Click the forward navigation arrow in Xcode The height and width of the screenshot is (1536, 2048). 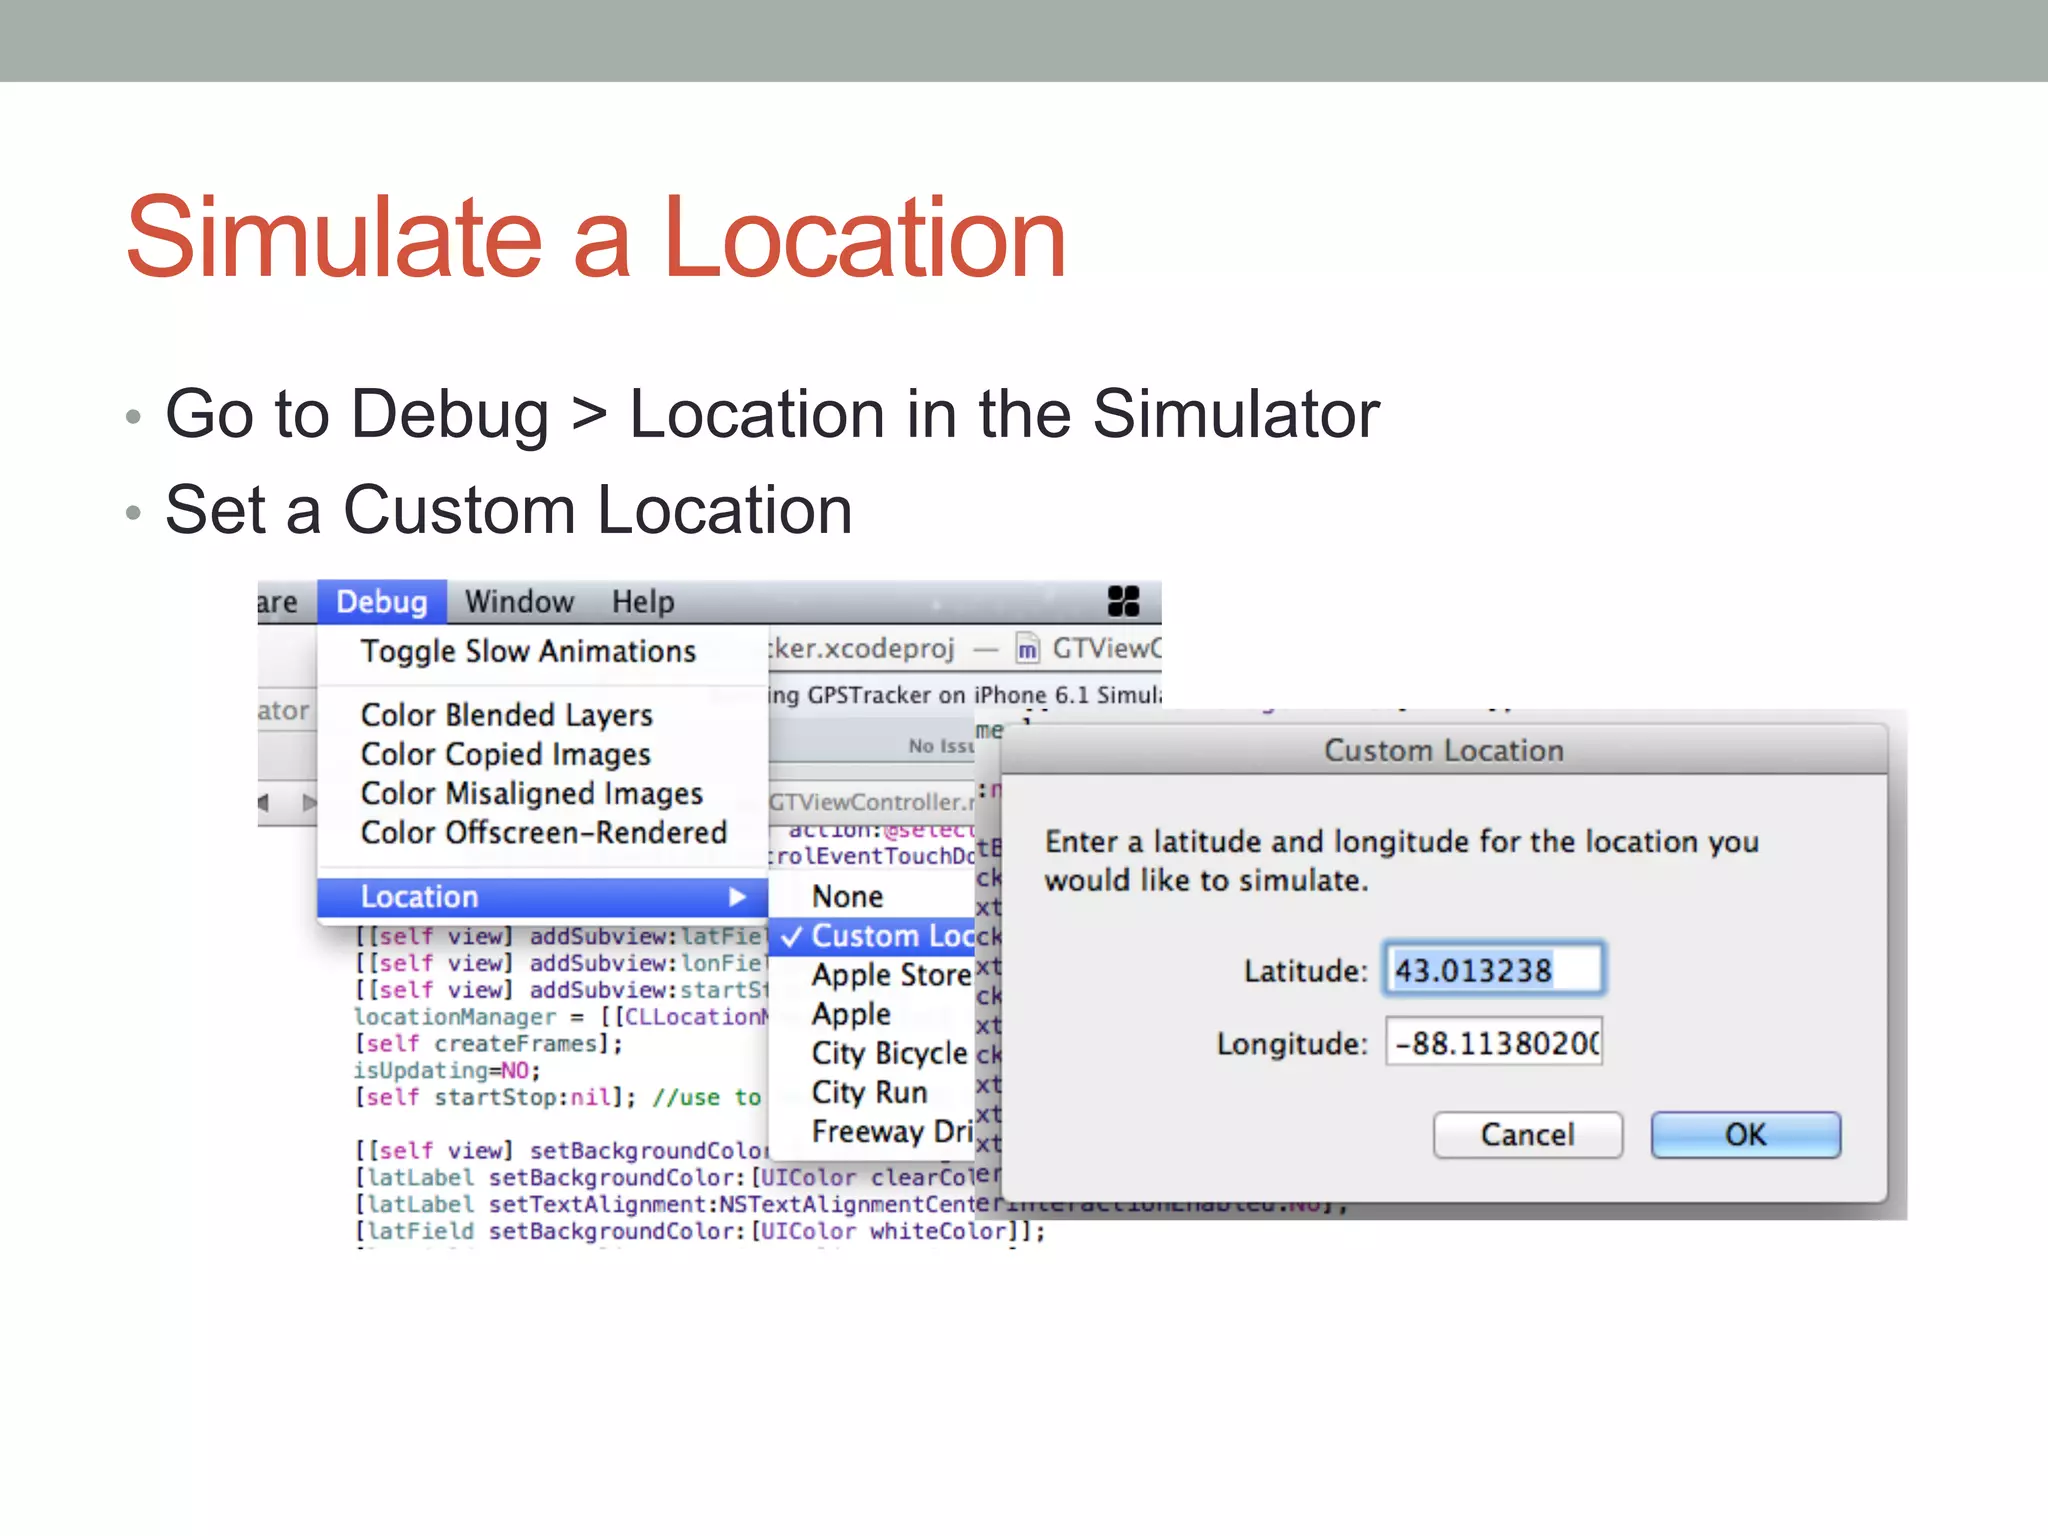(x=309, y=802)
